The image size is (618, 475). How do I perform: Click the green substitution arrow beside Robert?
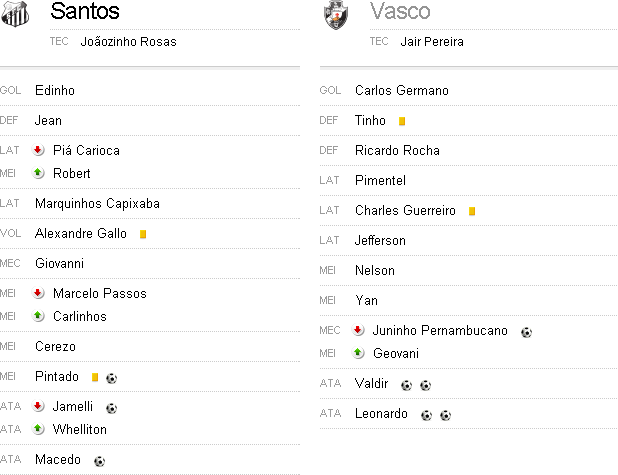(x=39, y=173)
